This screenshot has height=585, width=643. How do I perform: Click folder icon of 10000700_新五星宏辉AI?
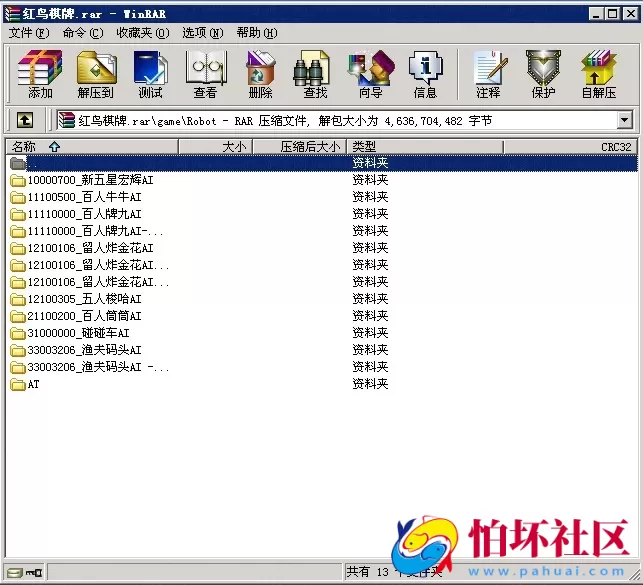pyautogui.click(x=18, y=180)
